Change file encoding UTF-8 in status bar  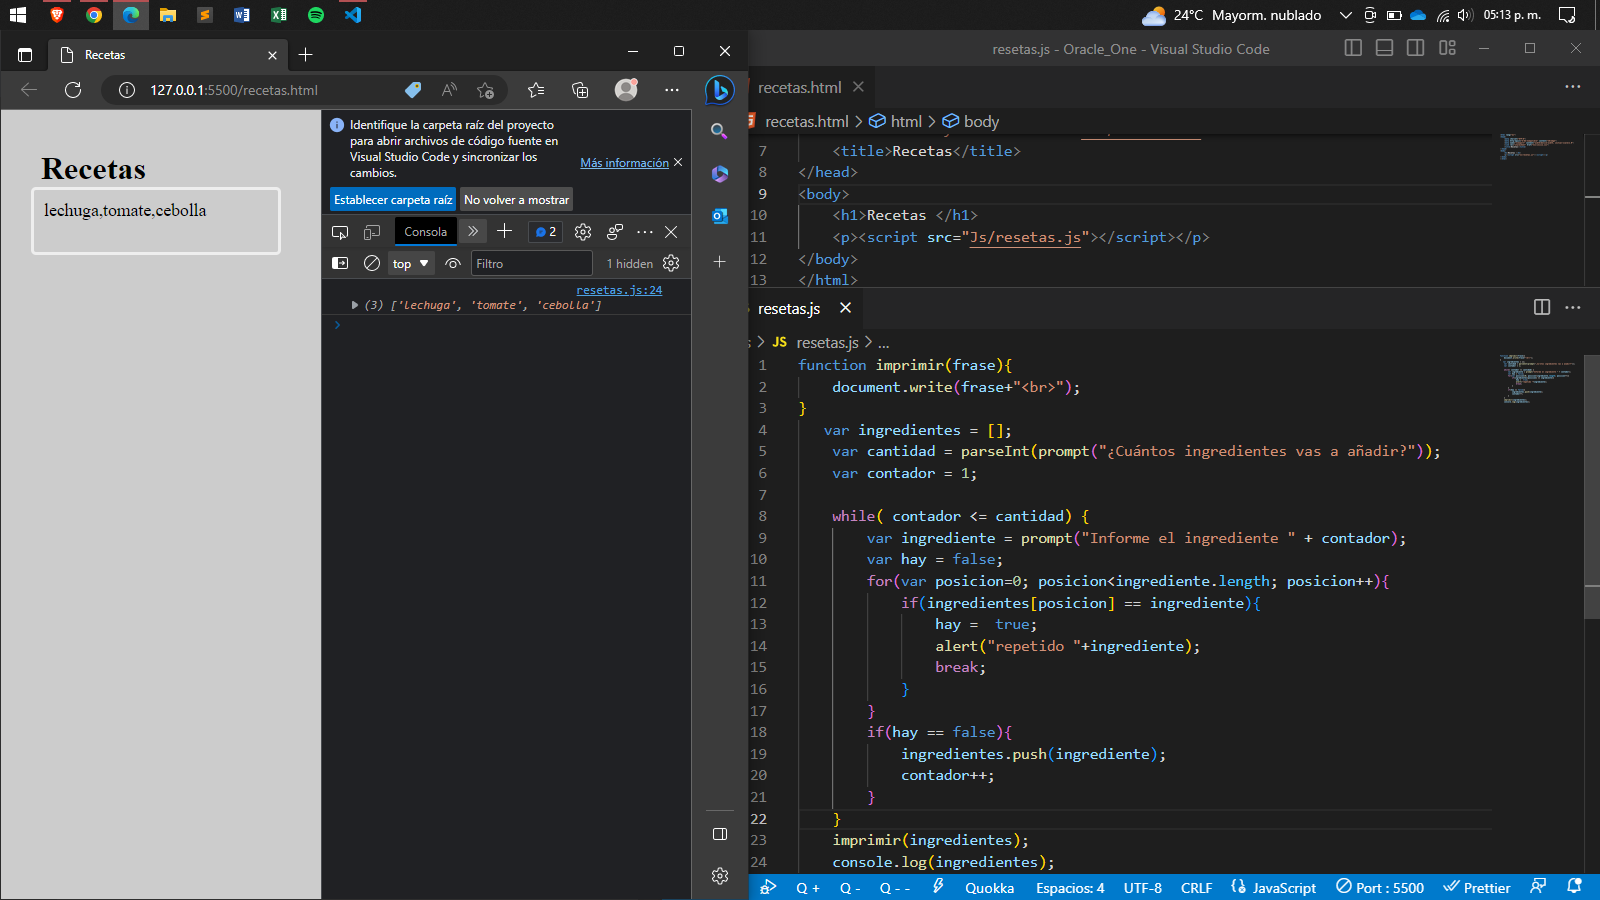pos(1143,888)
